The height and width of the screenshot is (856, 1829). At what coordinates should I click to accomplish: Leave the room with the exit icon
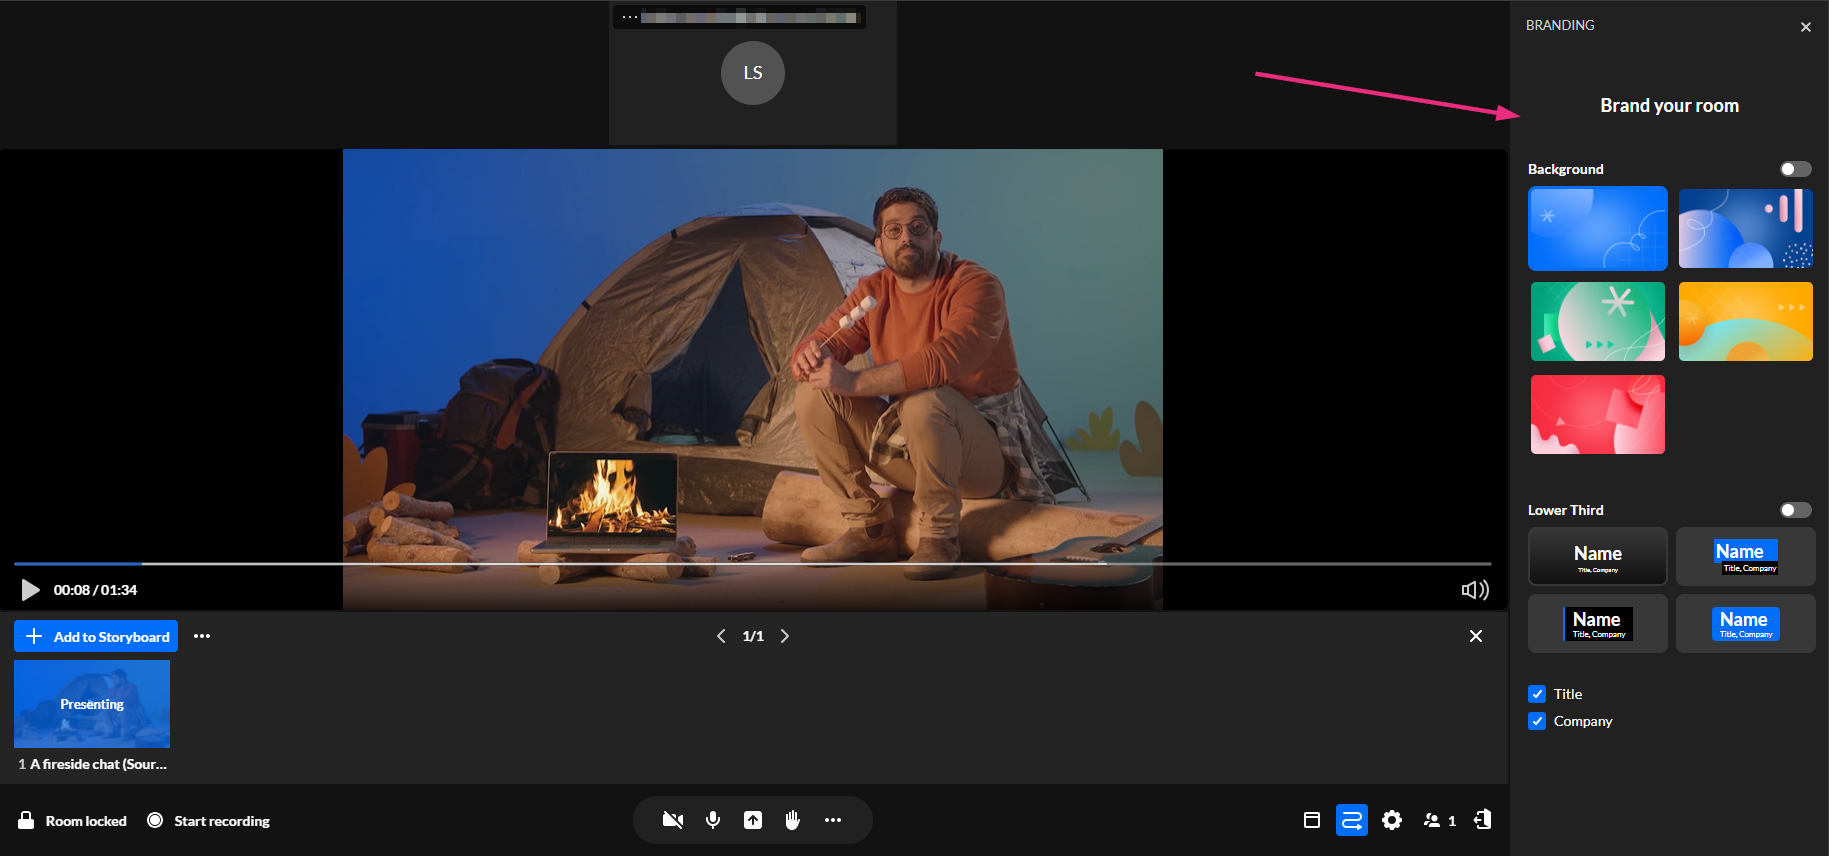tap(1482, 819)
